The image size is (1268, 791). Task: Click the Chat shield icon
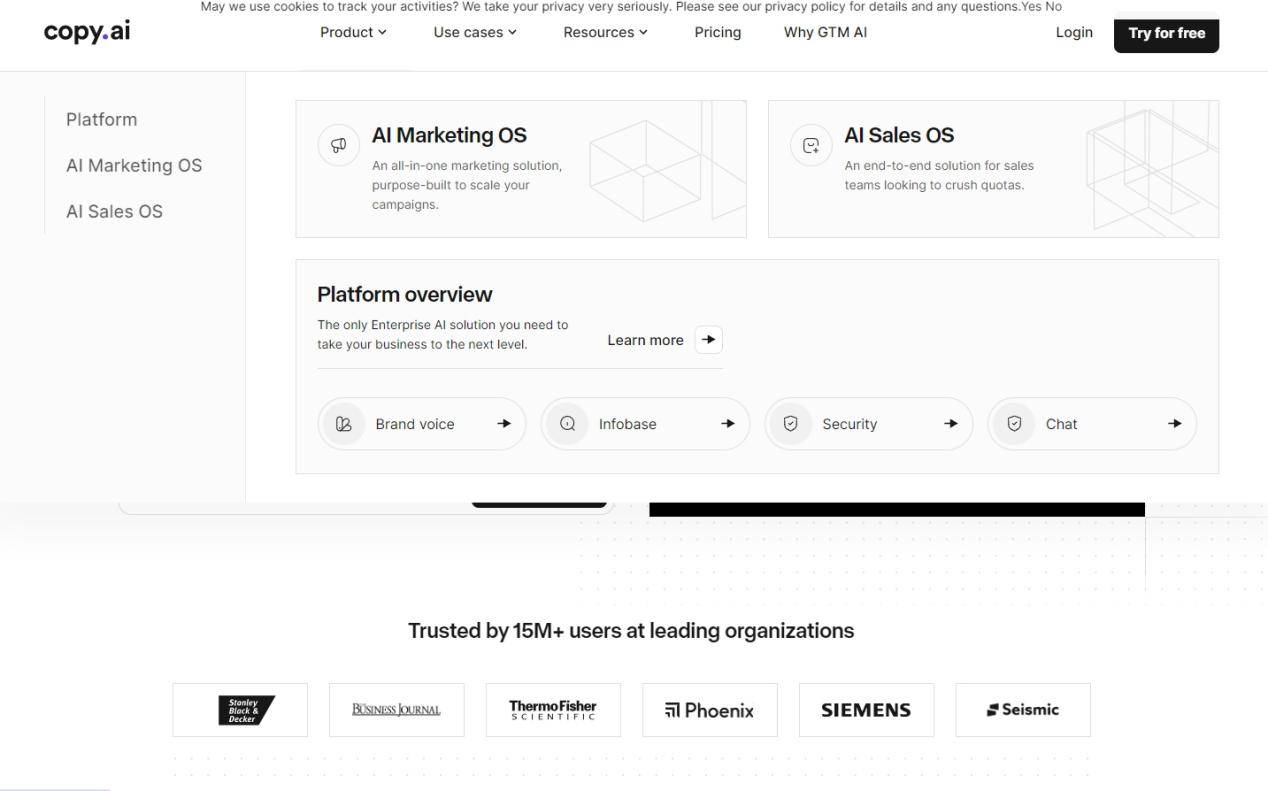(1015, 424)
